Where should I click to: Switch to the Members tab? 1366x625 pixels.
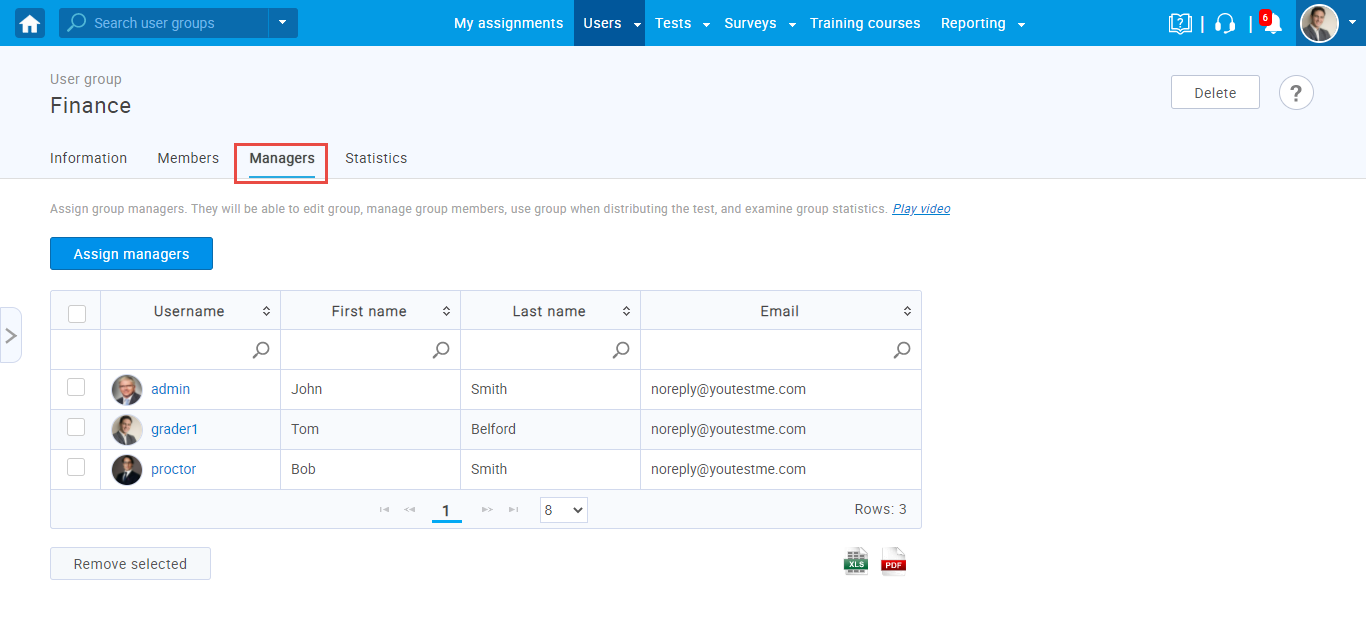[188, 158]
